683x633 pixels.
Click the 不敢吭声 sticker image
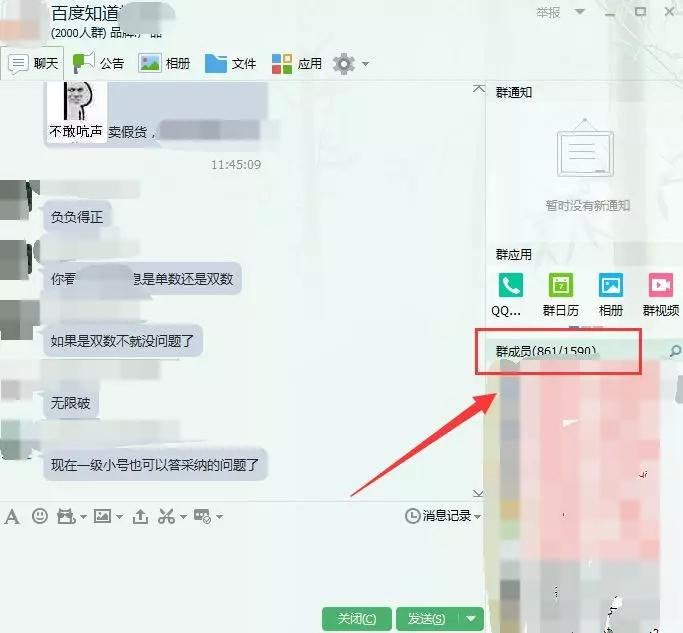[x=76, y=112]
